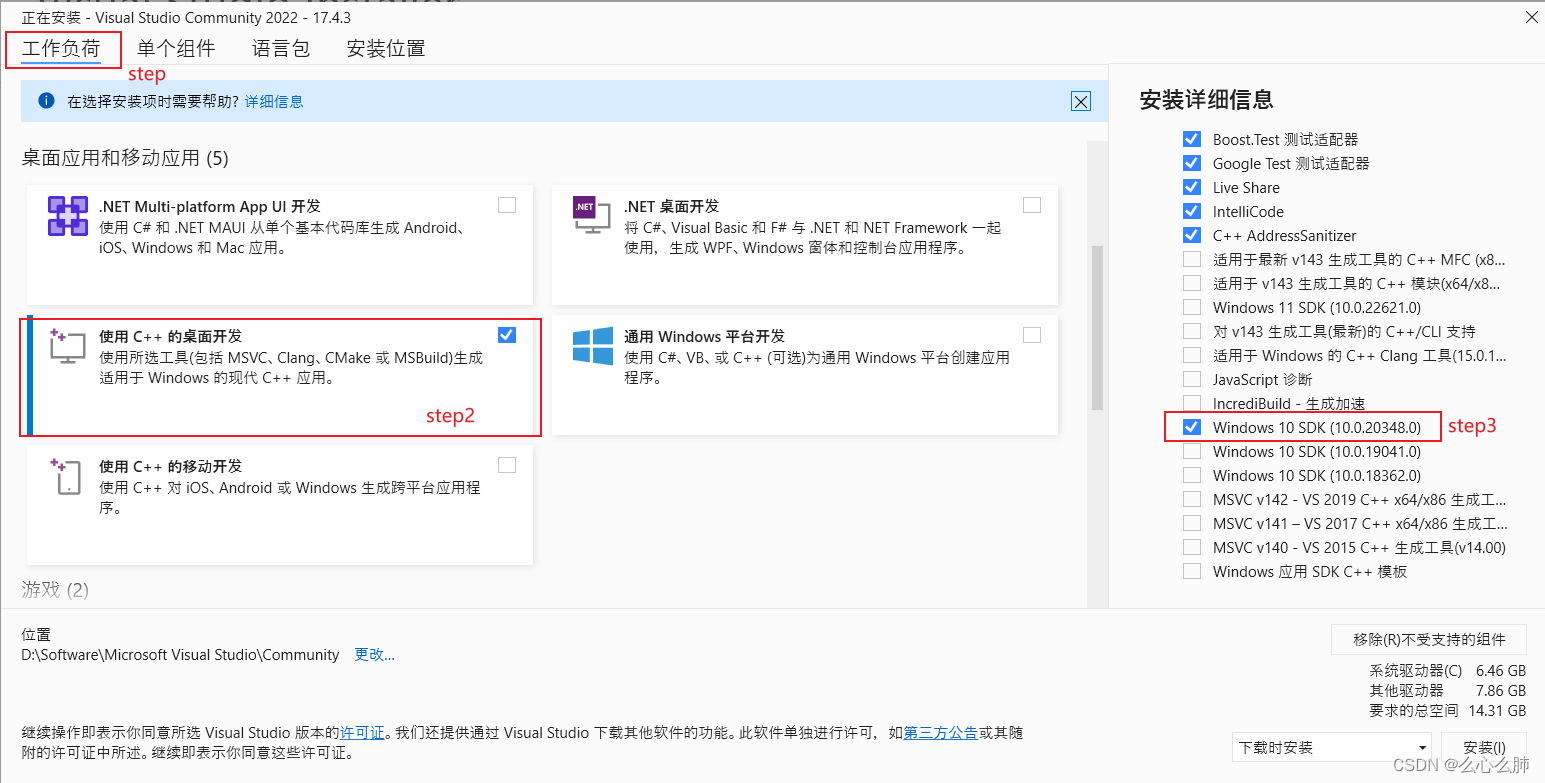Check MSVC v142 - VS 2019 build tools
The width and height of the screenshot is (1545, 783).
coord(1191,499)
